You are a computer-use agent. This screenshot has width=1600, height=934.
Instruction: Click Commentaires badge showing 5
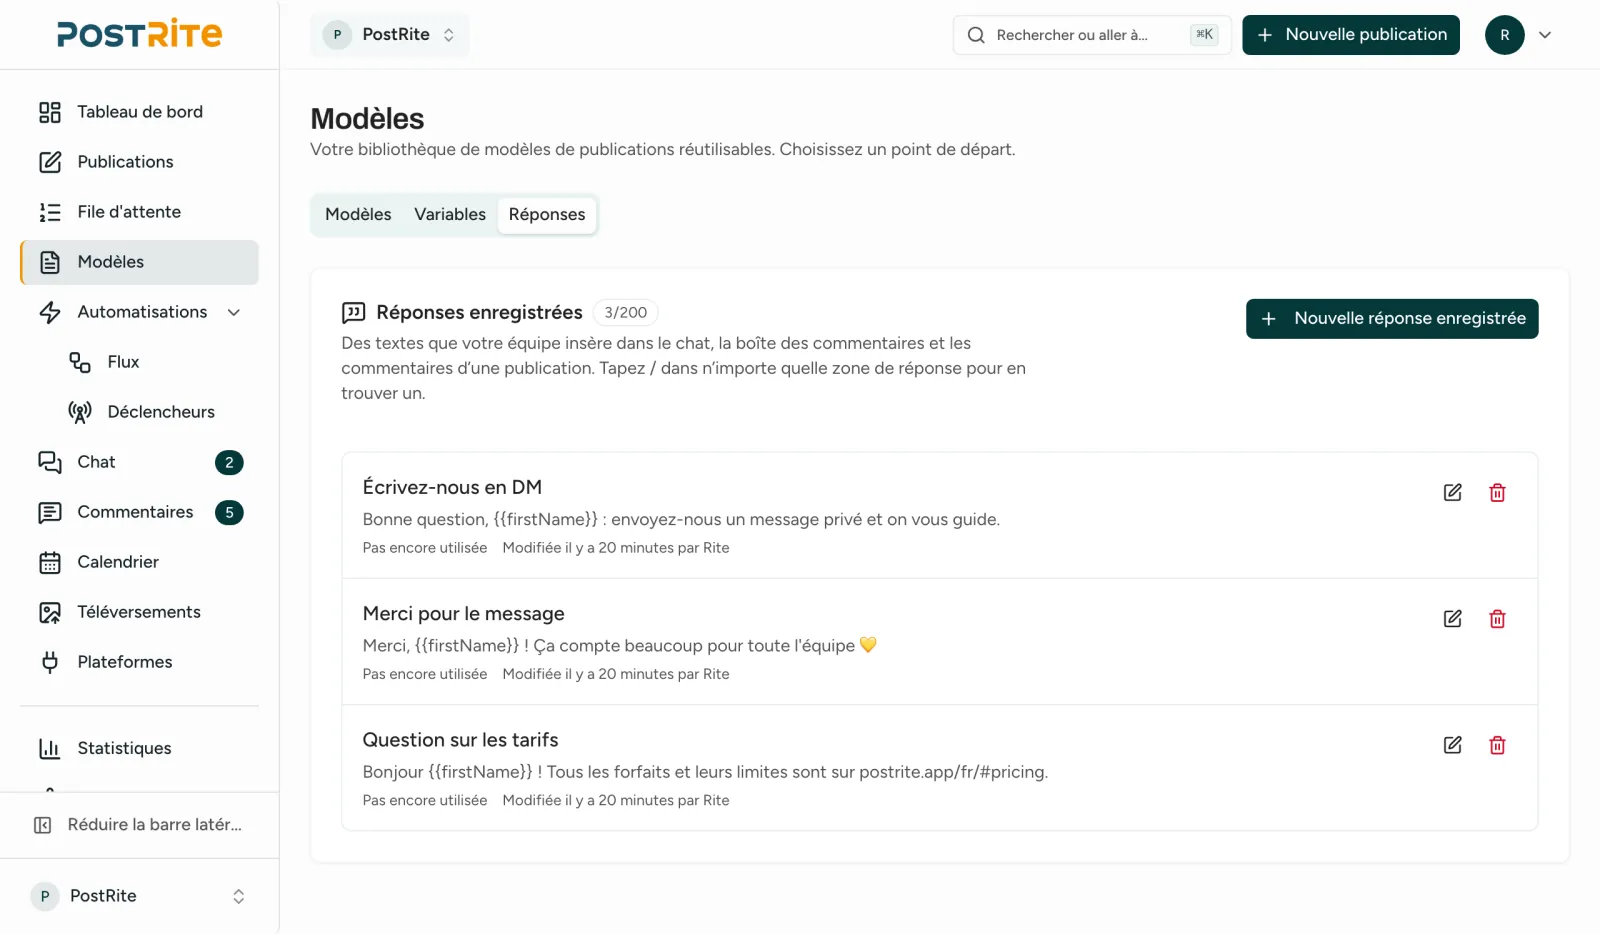[x=229, y=512]
